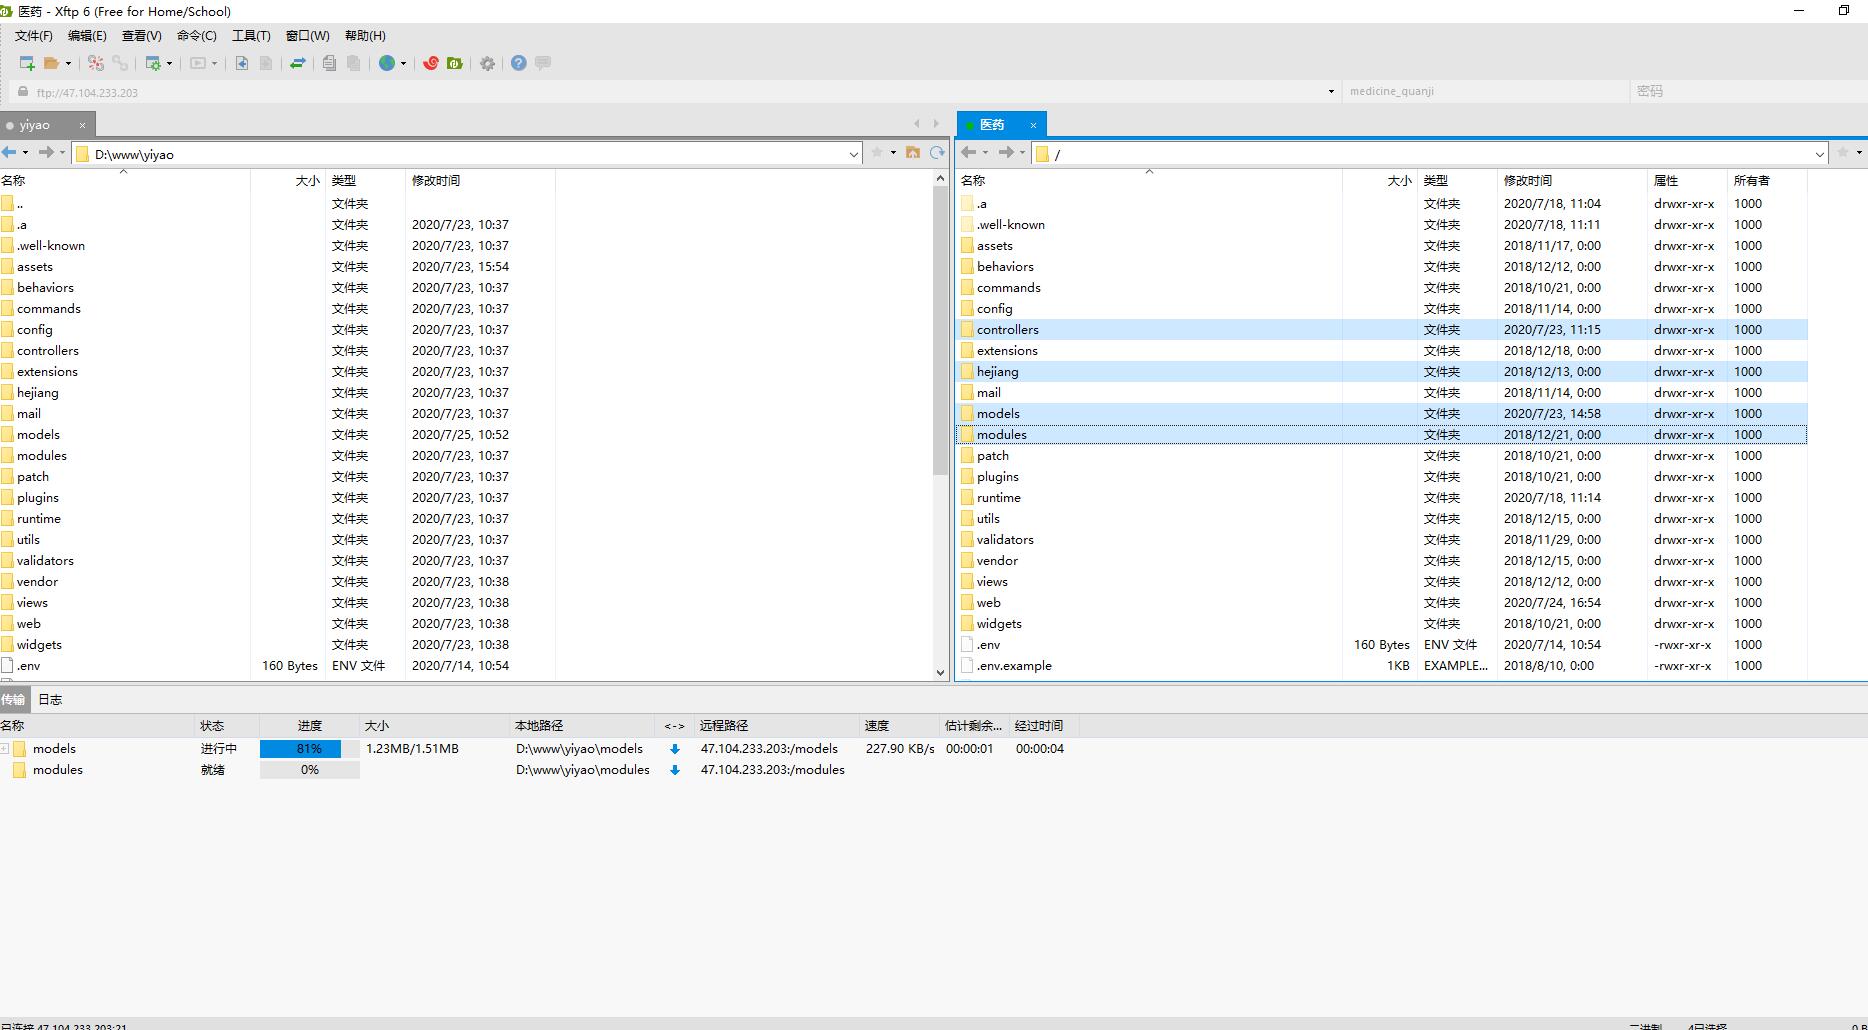This screenshot has height=1030, width=1868.
Task: Open the Options gear icon
Action: [x=487, y=63]
